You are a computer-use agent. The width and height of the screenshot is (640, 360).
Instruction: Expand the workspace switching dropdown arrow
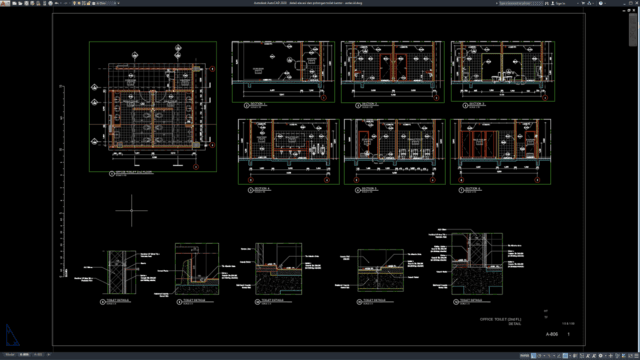[605, 356]
